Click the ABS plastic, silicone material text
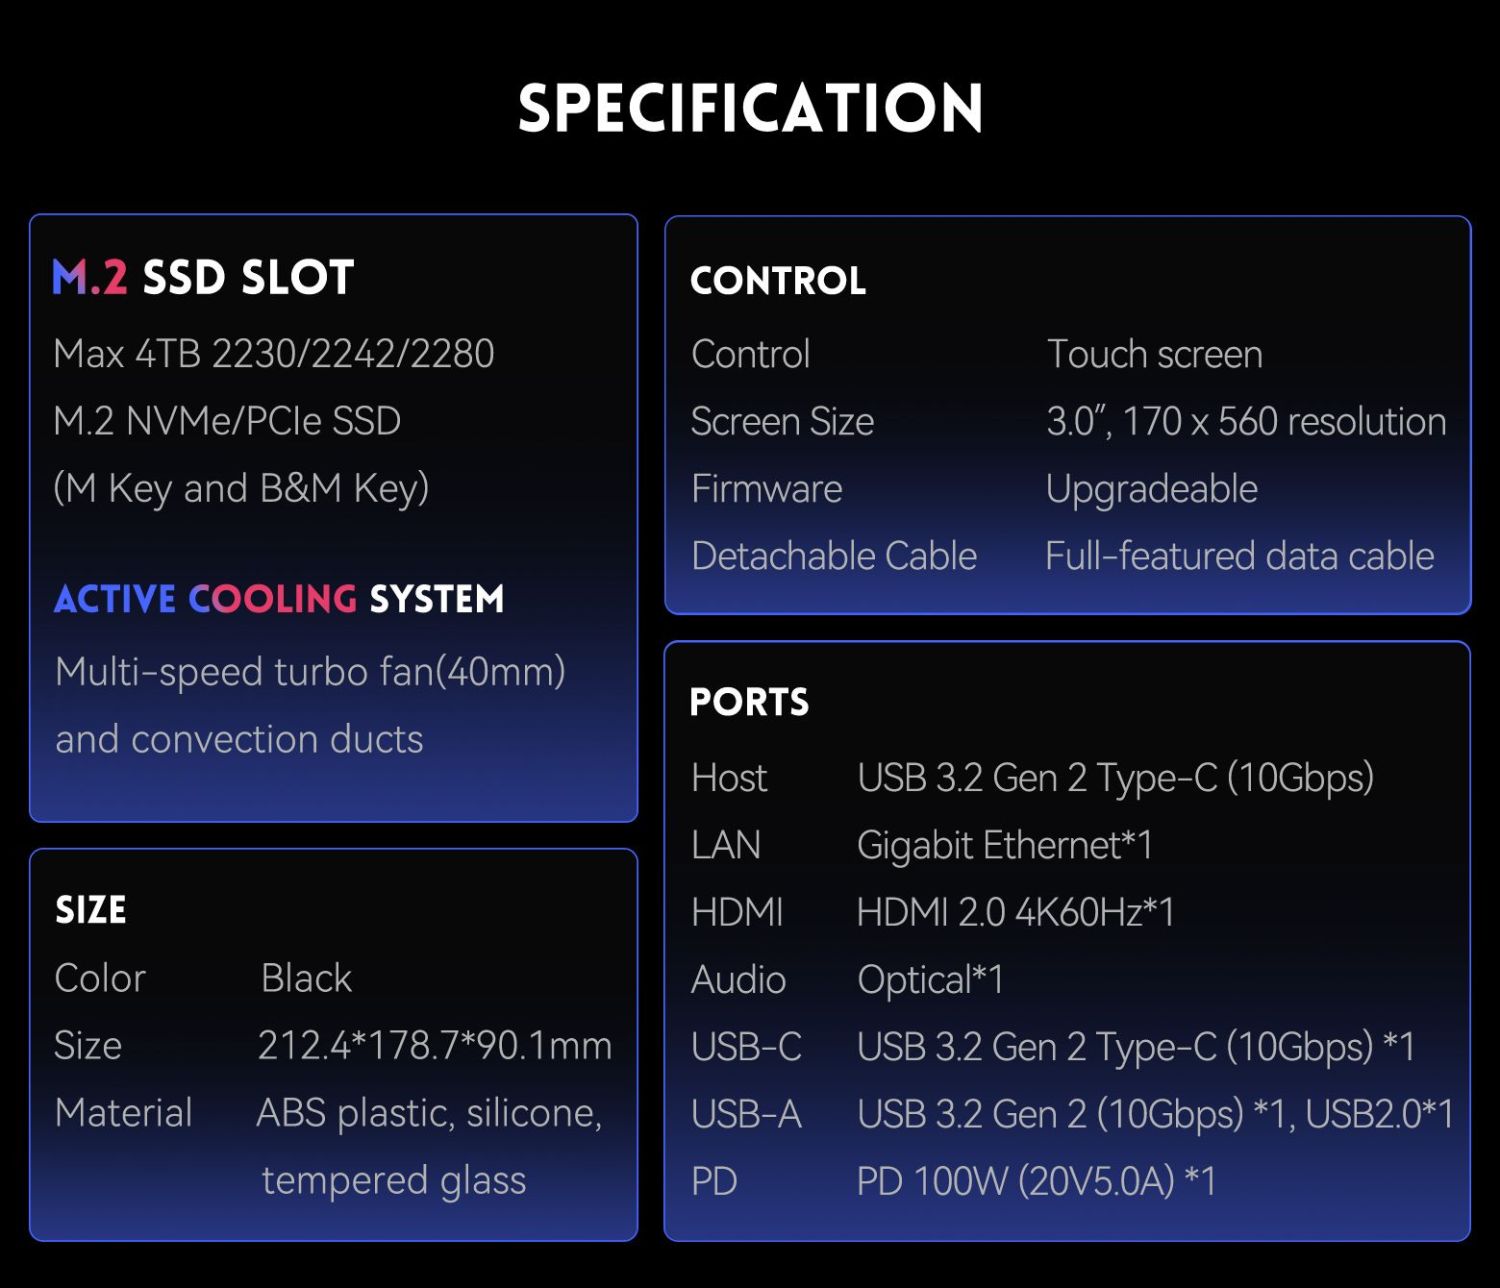Screen dimensions: 1500x1288 430,1113
